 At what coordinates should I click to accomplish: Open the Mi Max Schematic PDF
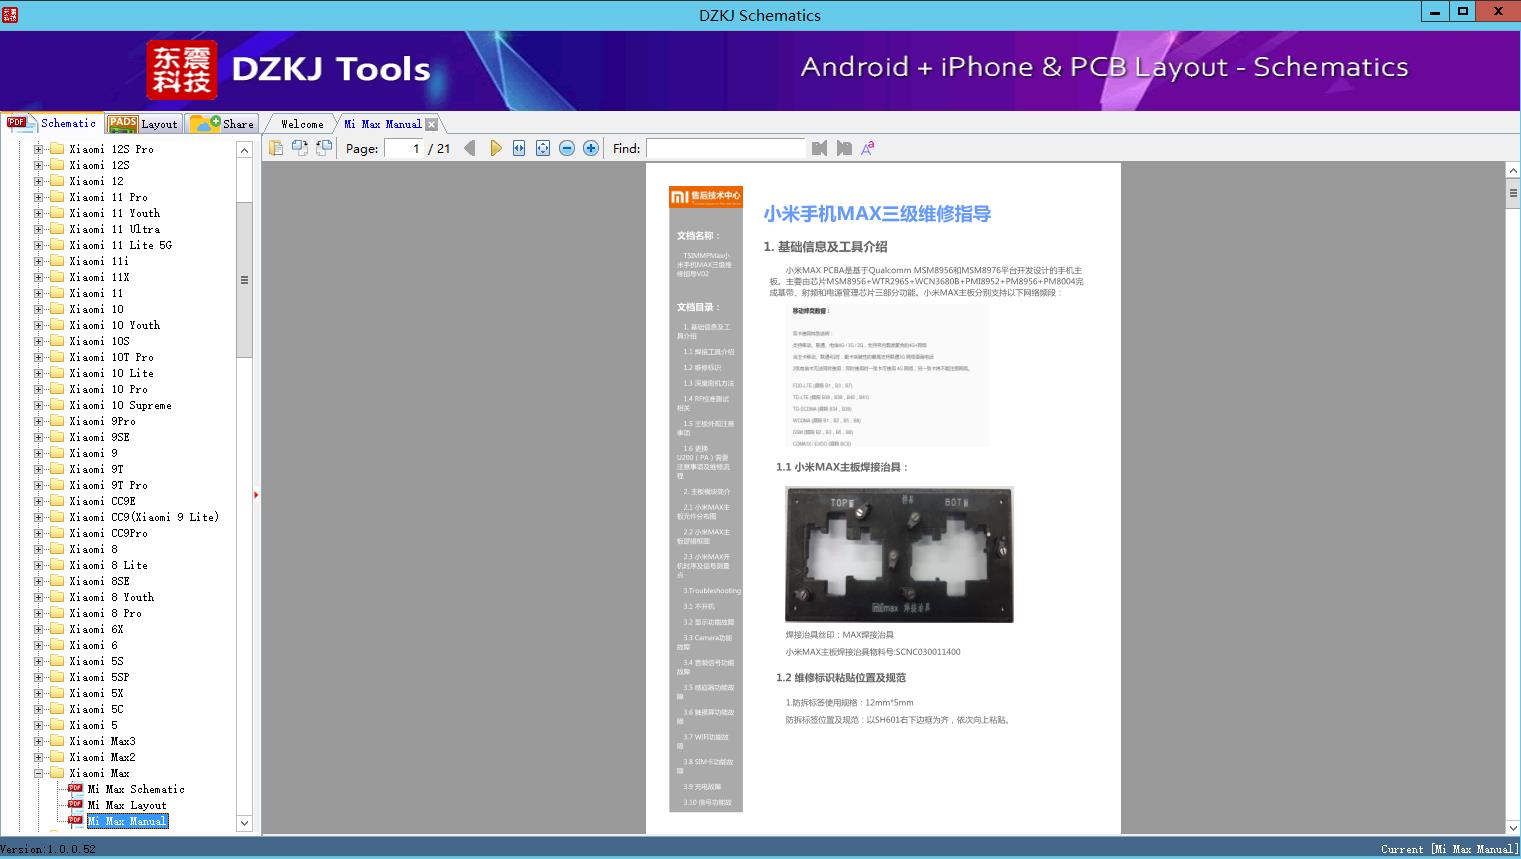[x=135, y=789]
